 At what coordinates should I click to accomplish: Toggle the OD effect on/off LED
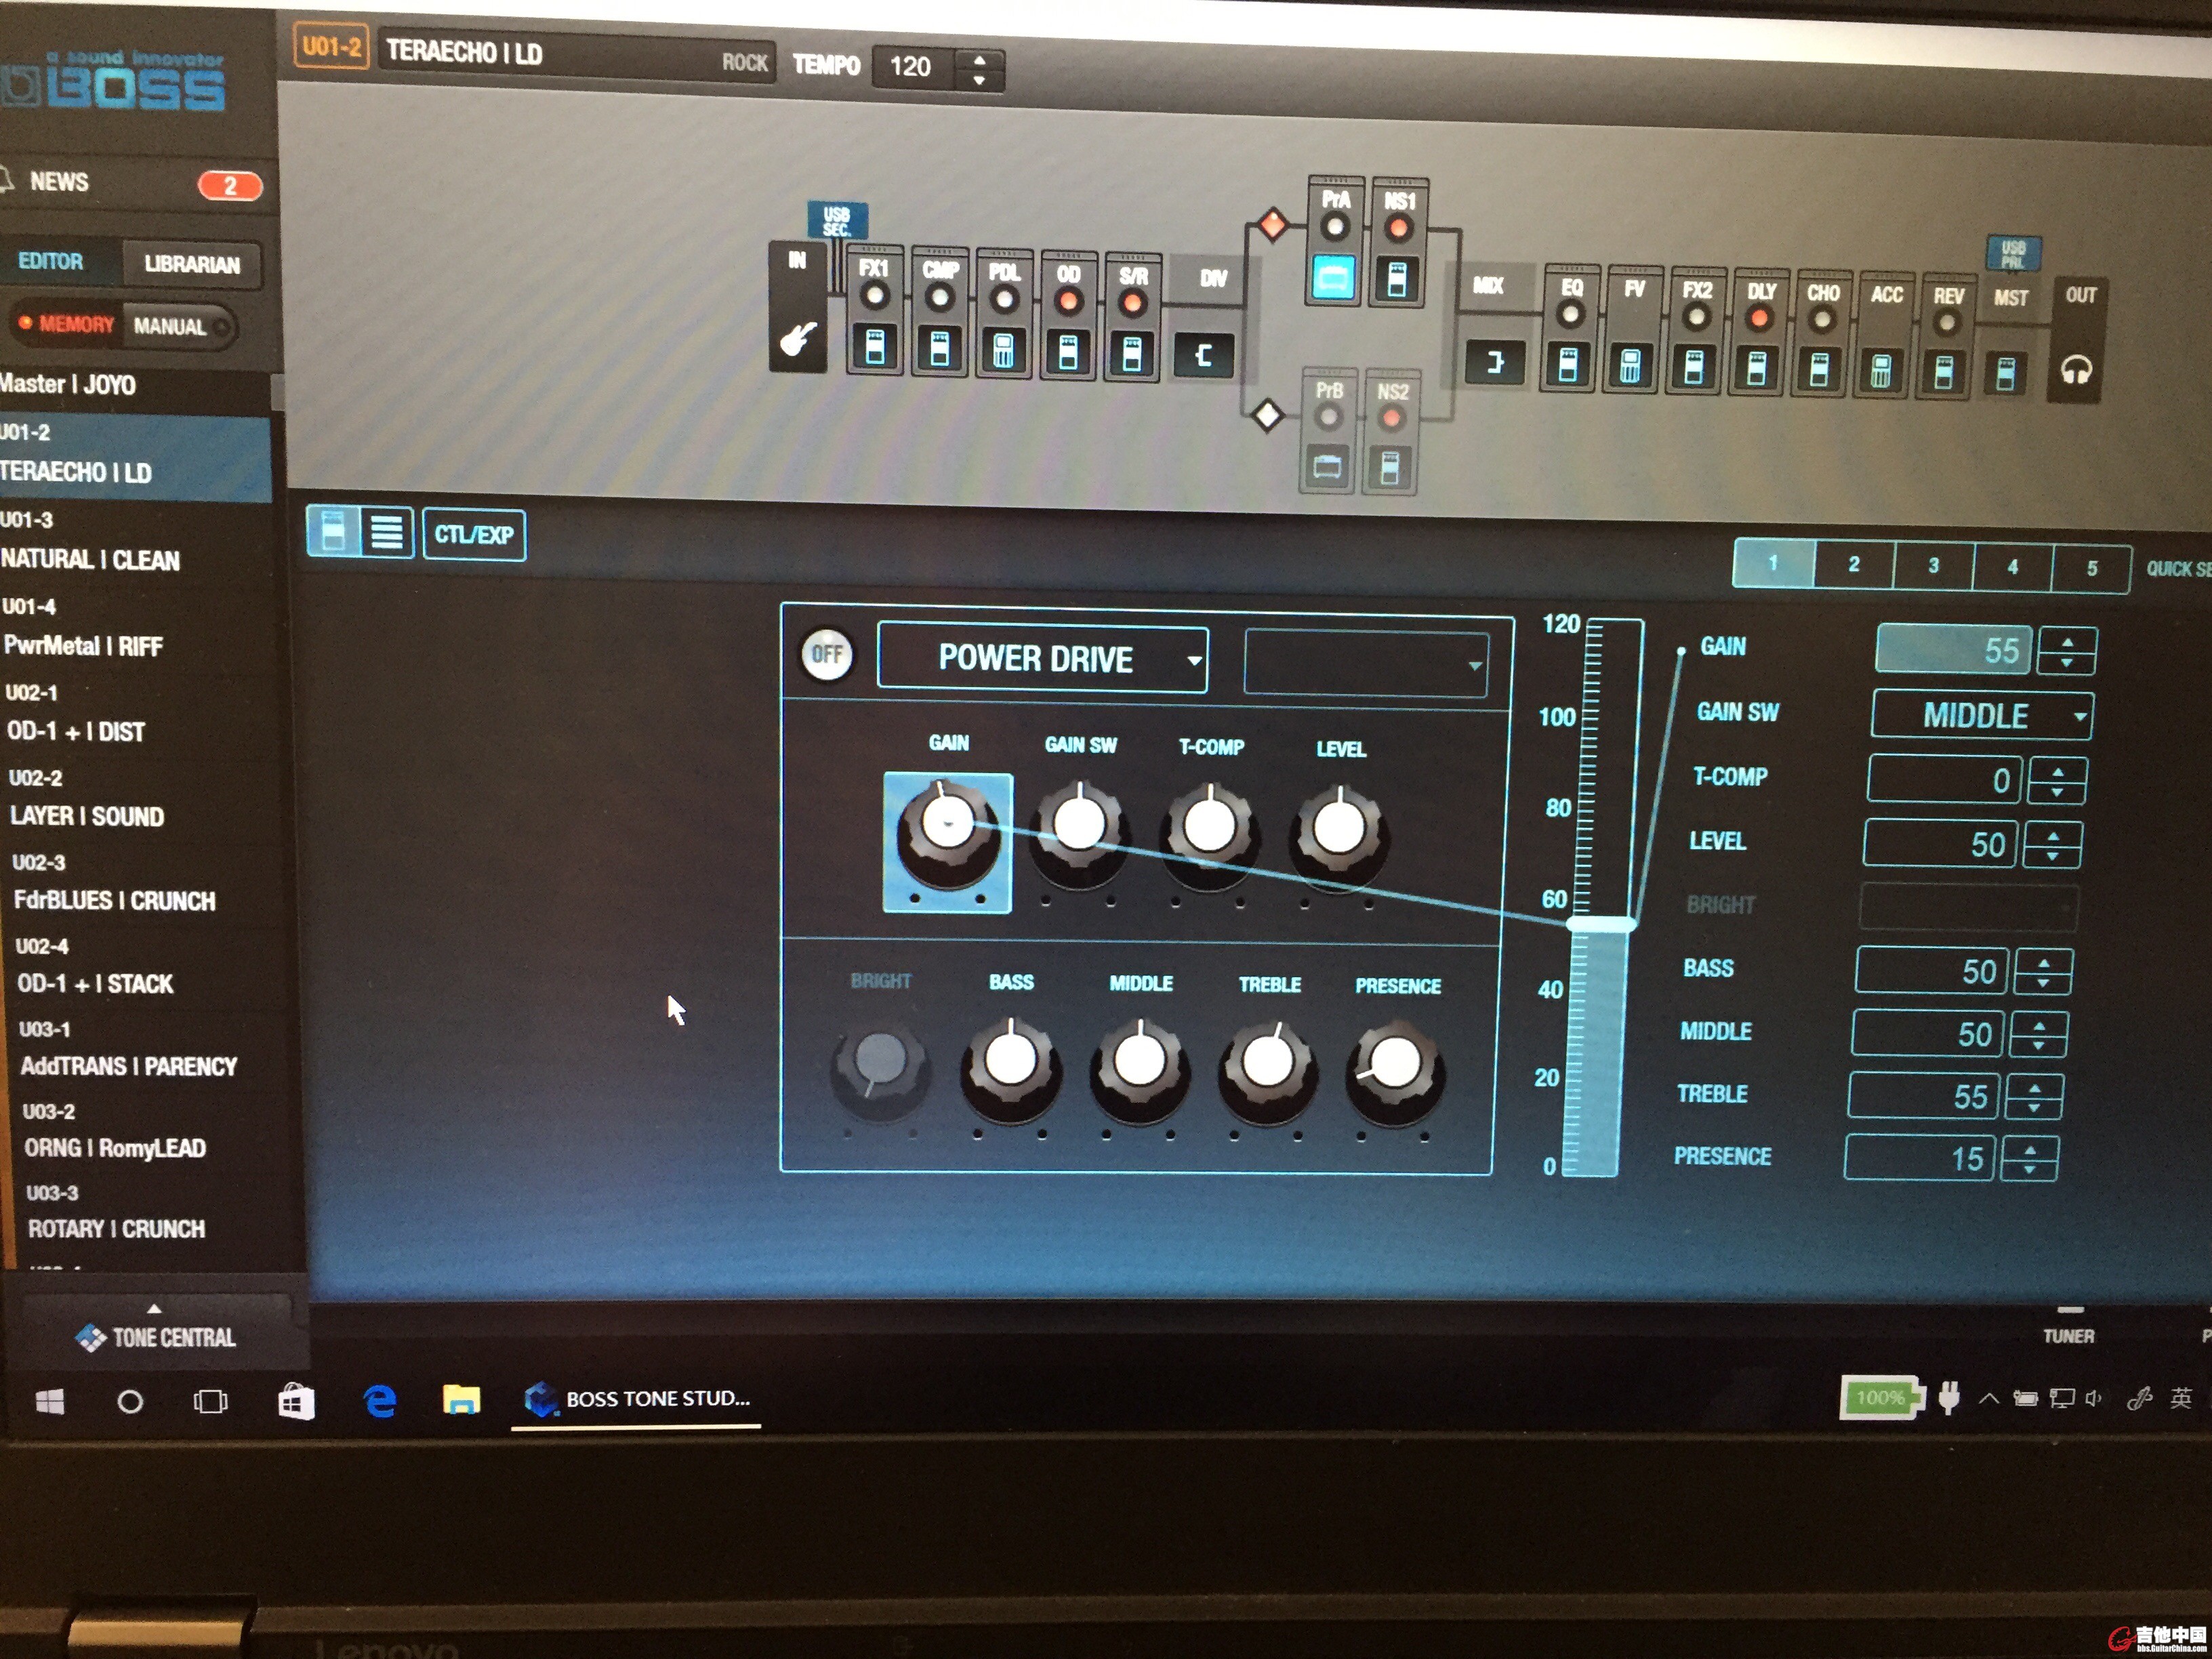tap(1068, 302)
